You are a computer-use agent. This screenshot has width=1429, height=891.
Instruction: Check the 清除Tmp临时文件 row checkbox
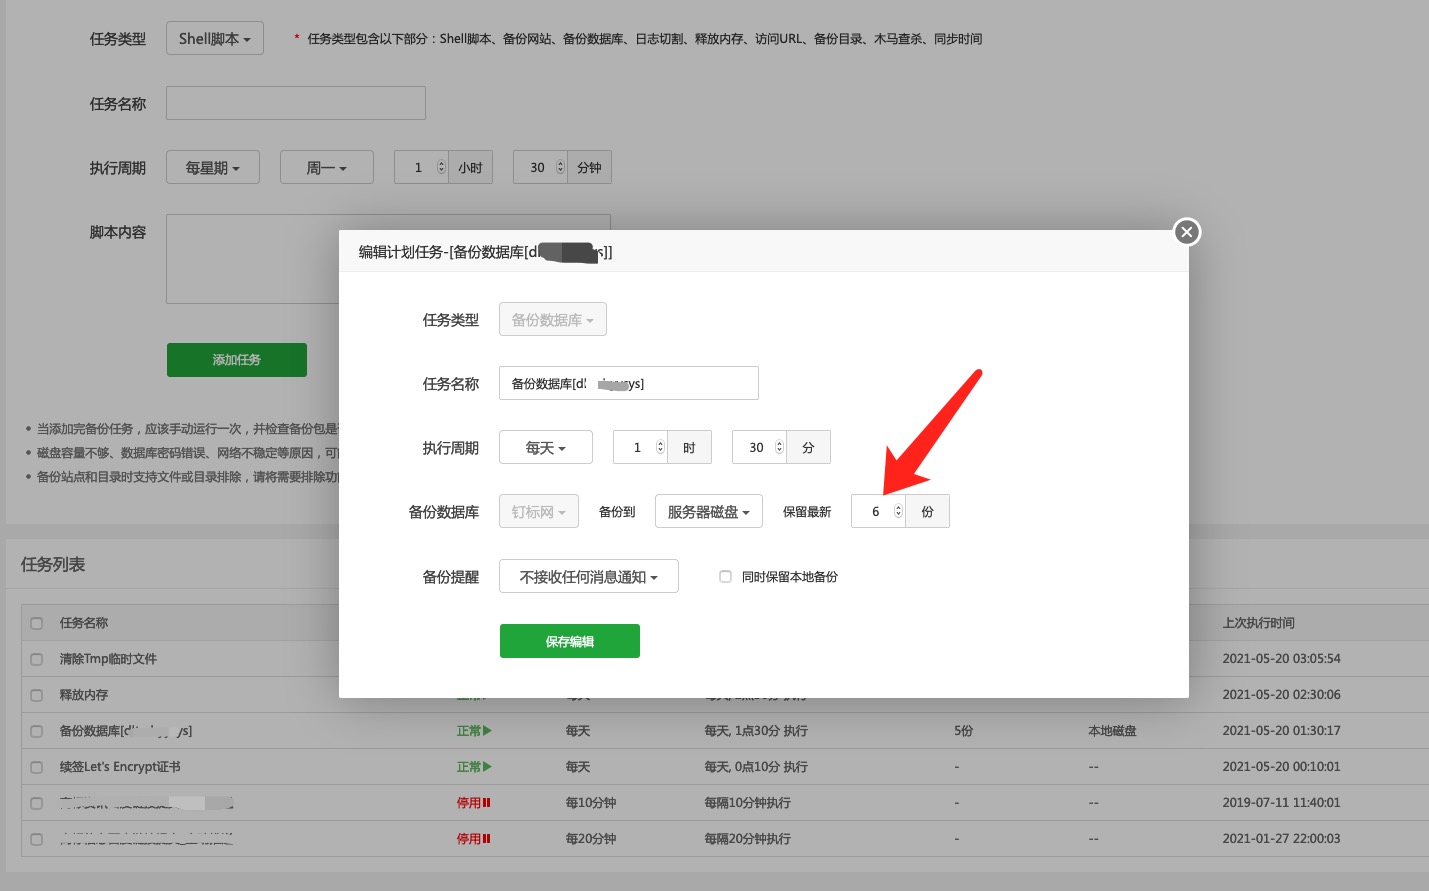click(37, 659)
